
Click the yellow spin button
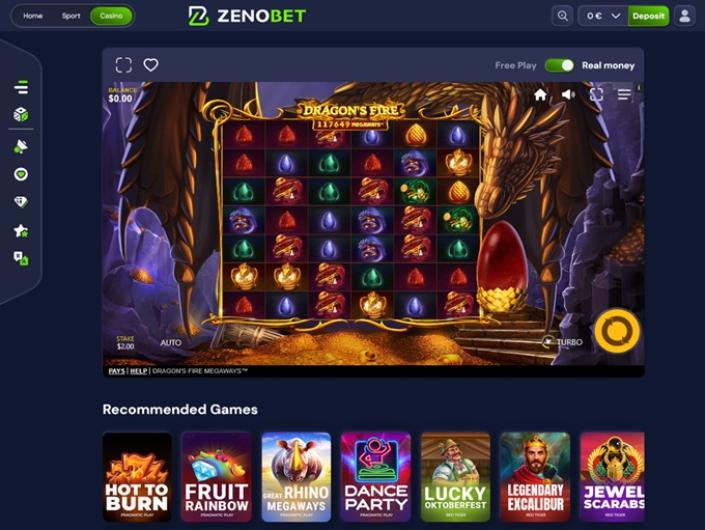[x=617, y=331]
